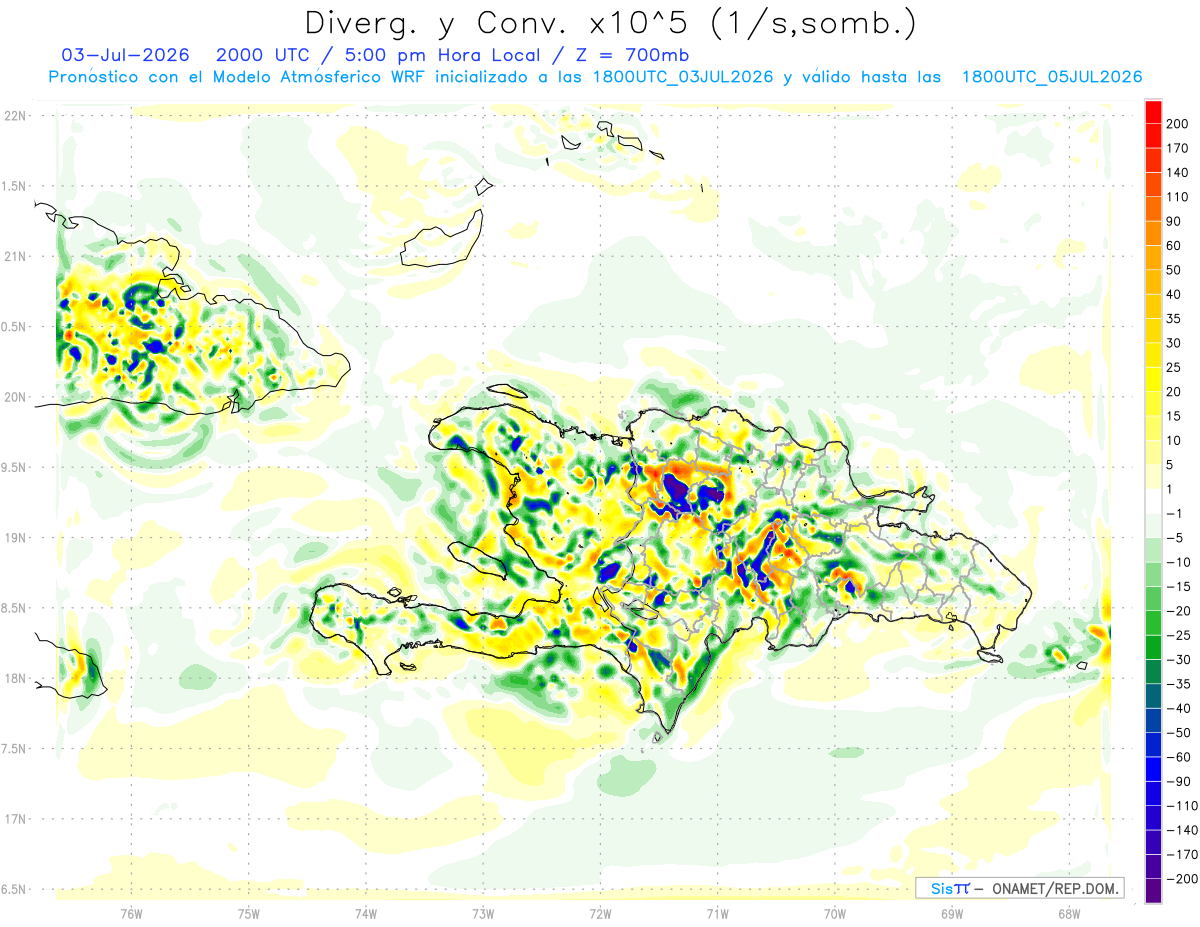Viewport: 1200px width, 927px height.
Task: Click the valid-until time '1800UTC_05JUL2026'
Action: click(1052, 77)
